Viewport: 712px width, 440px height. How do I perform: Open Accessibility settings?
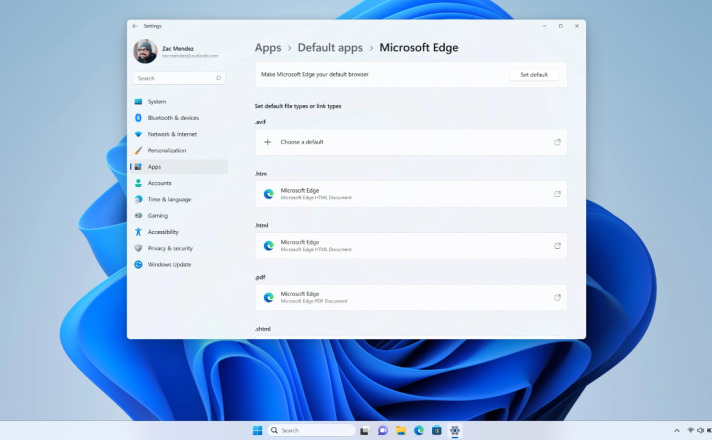pyautogui.click(x=179, y=232)
